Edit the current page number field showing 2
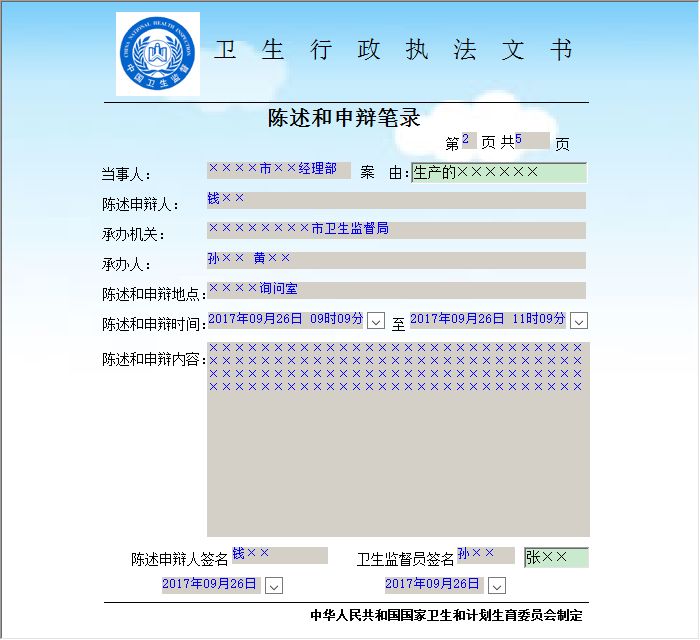 [x=469, y=141]
